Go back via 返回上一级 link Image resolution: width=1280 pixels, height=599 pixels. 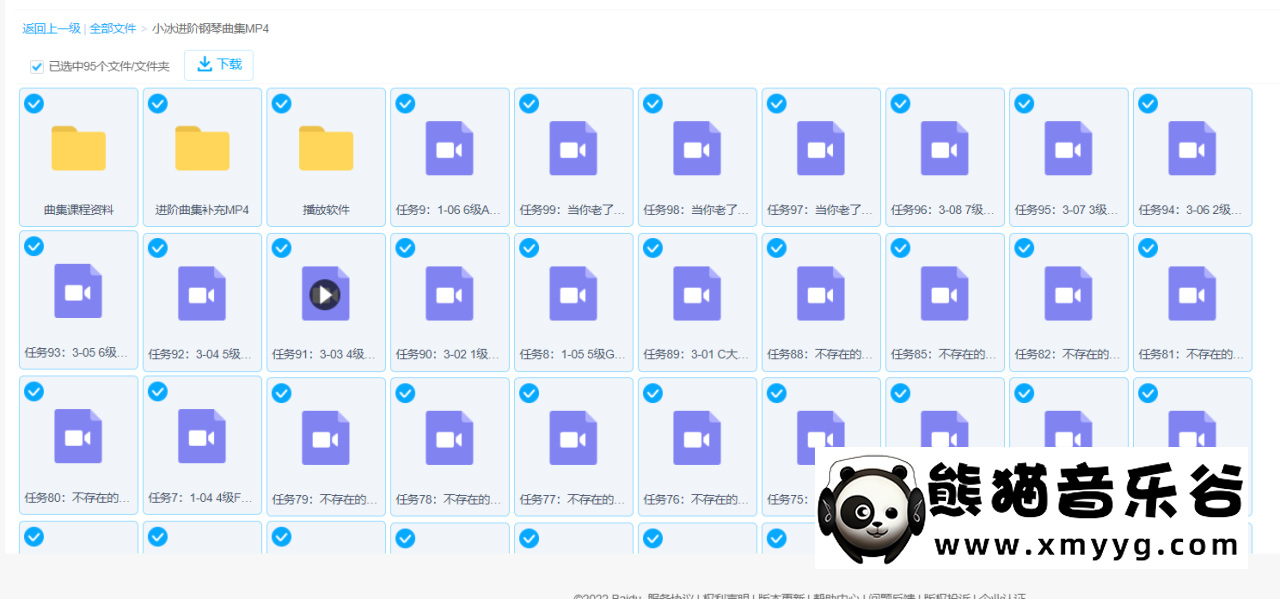coord(52,28)
